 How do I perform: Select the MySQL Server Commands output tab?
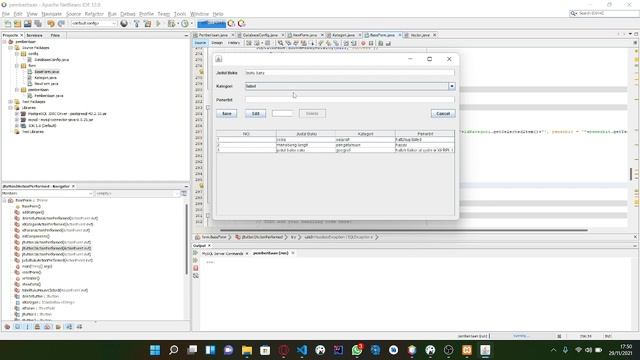(223, 253)
